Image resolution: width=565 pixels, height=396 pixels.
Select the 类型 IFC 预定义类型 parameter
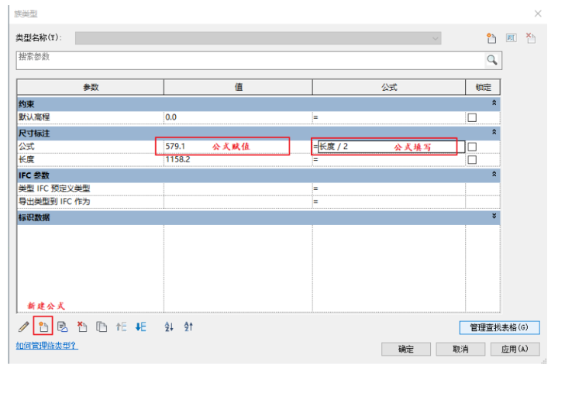coord(54,188)
